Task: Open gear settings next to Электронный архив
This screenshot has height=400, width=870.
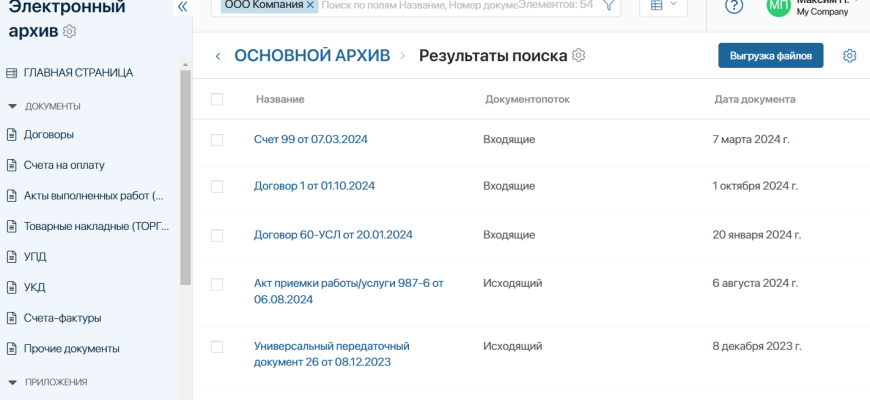Action: click(70, 32)
